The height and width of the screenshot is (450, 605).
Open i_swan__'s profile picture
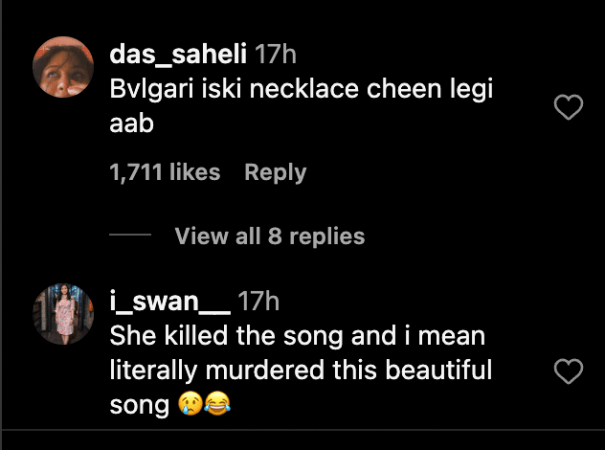(x=64, y=312)
